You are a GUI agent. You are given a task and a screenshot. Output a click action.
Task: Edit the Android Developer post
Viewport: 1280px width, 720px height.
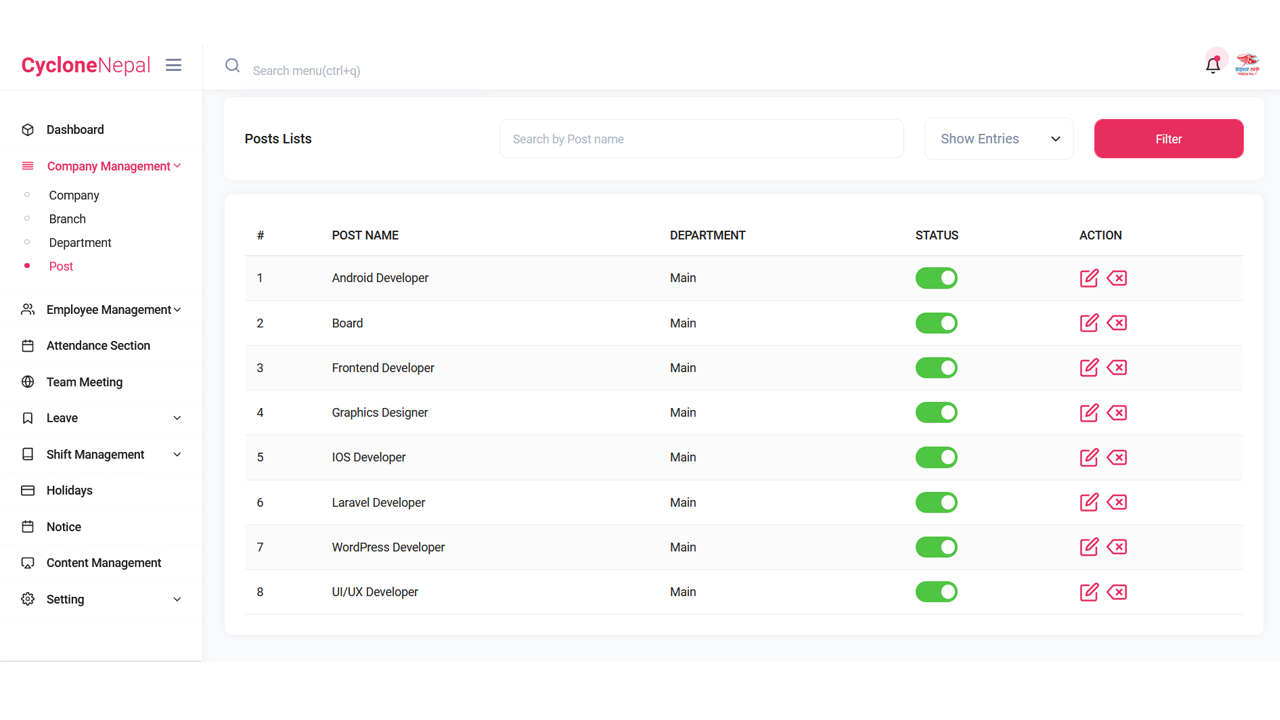1088,278
